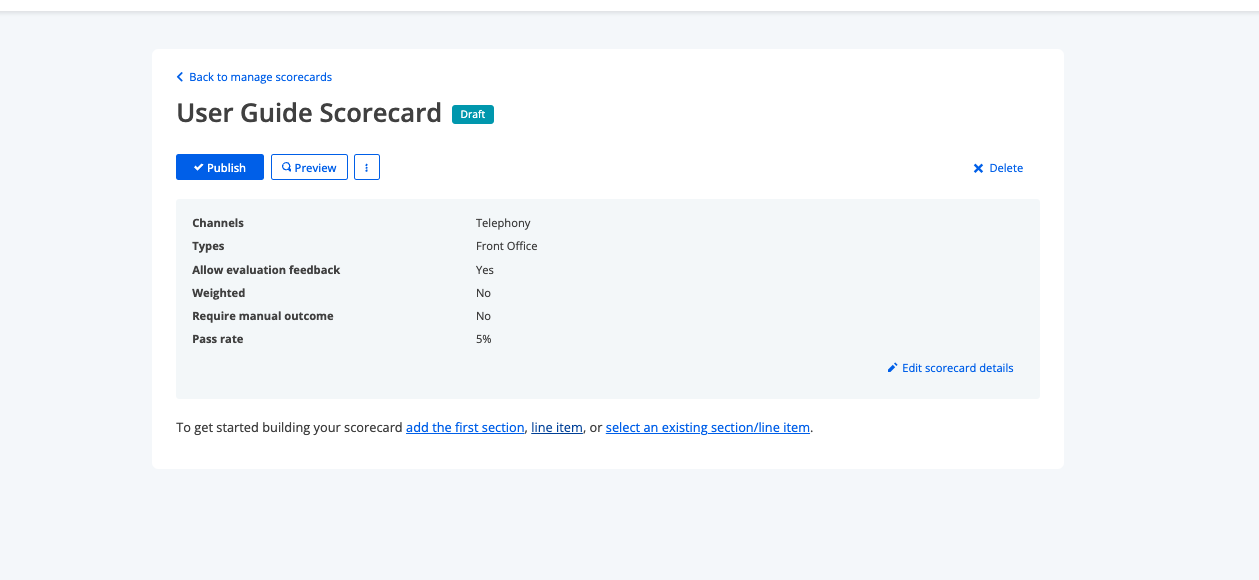Open Edit scorecard details
This screenshot has height=580, width=1259.
pyautogui.click(x=956, y=368)
